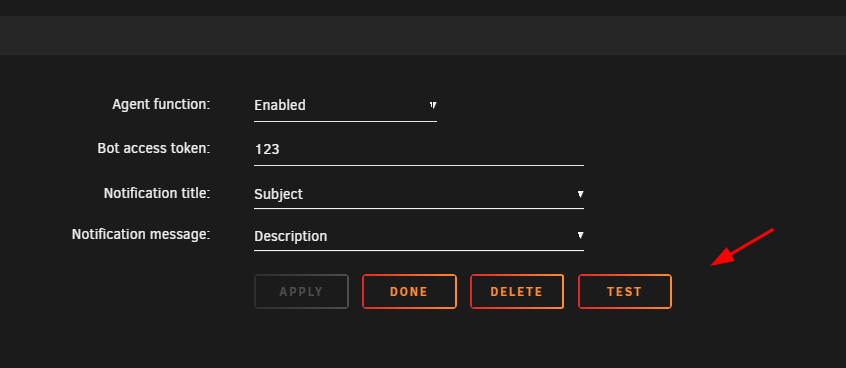Image resolution: width=846 pixels, height=368 pixels.
Task: Select the Subject value text
Action: (278, 194)
